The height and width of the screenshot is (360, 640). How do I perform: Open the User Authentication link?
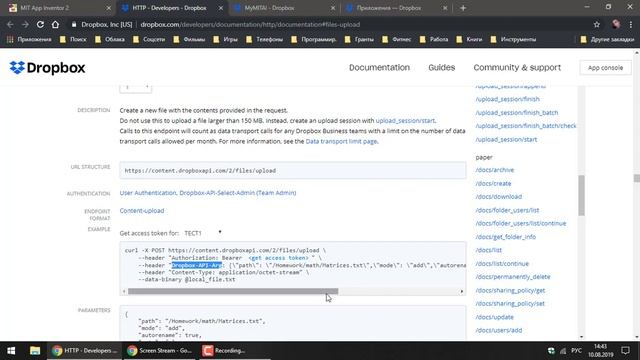tap(147, 193)
